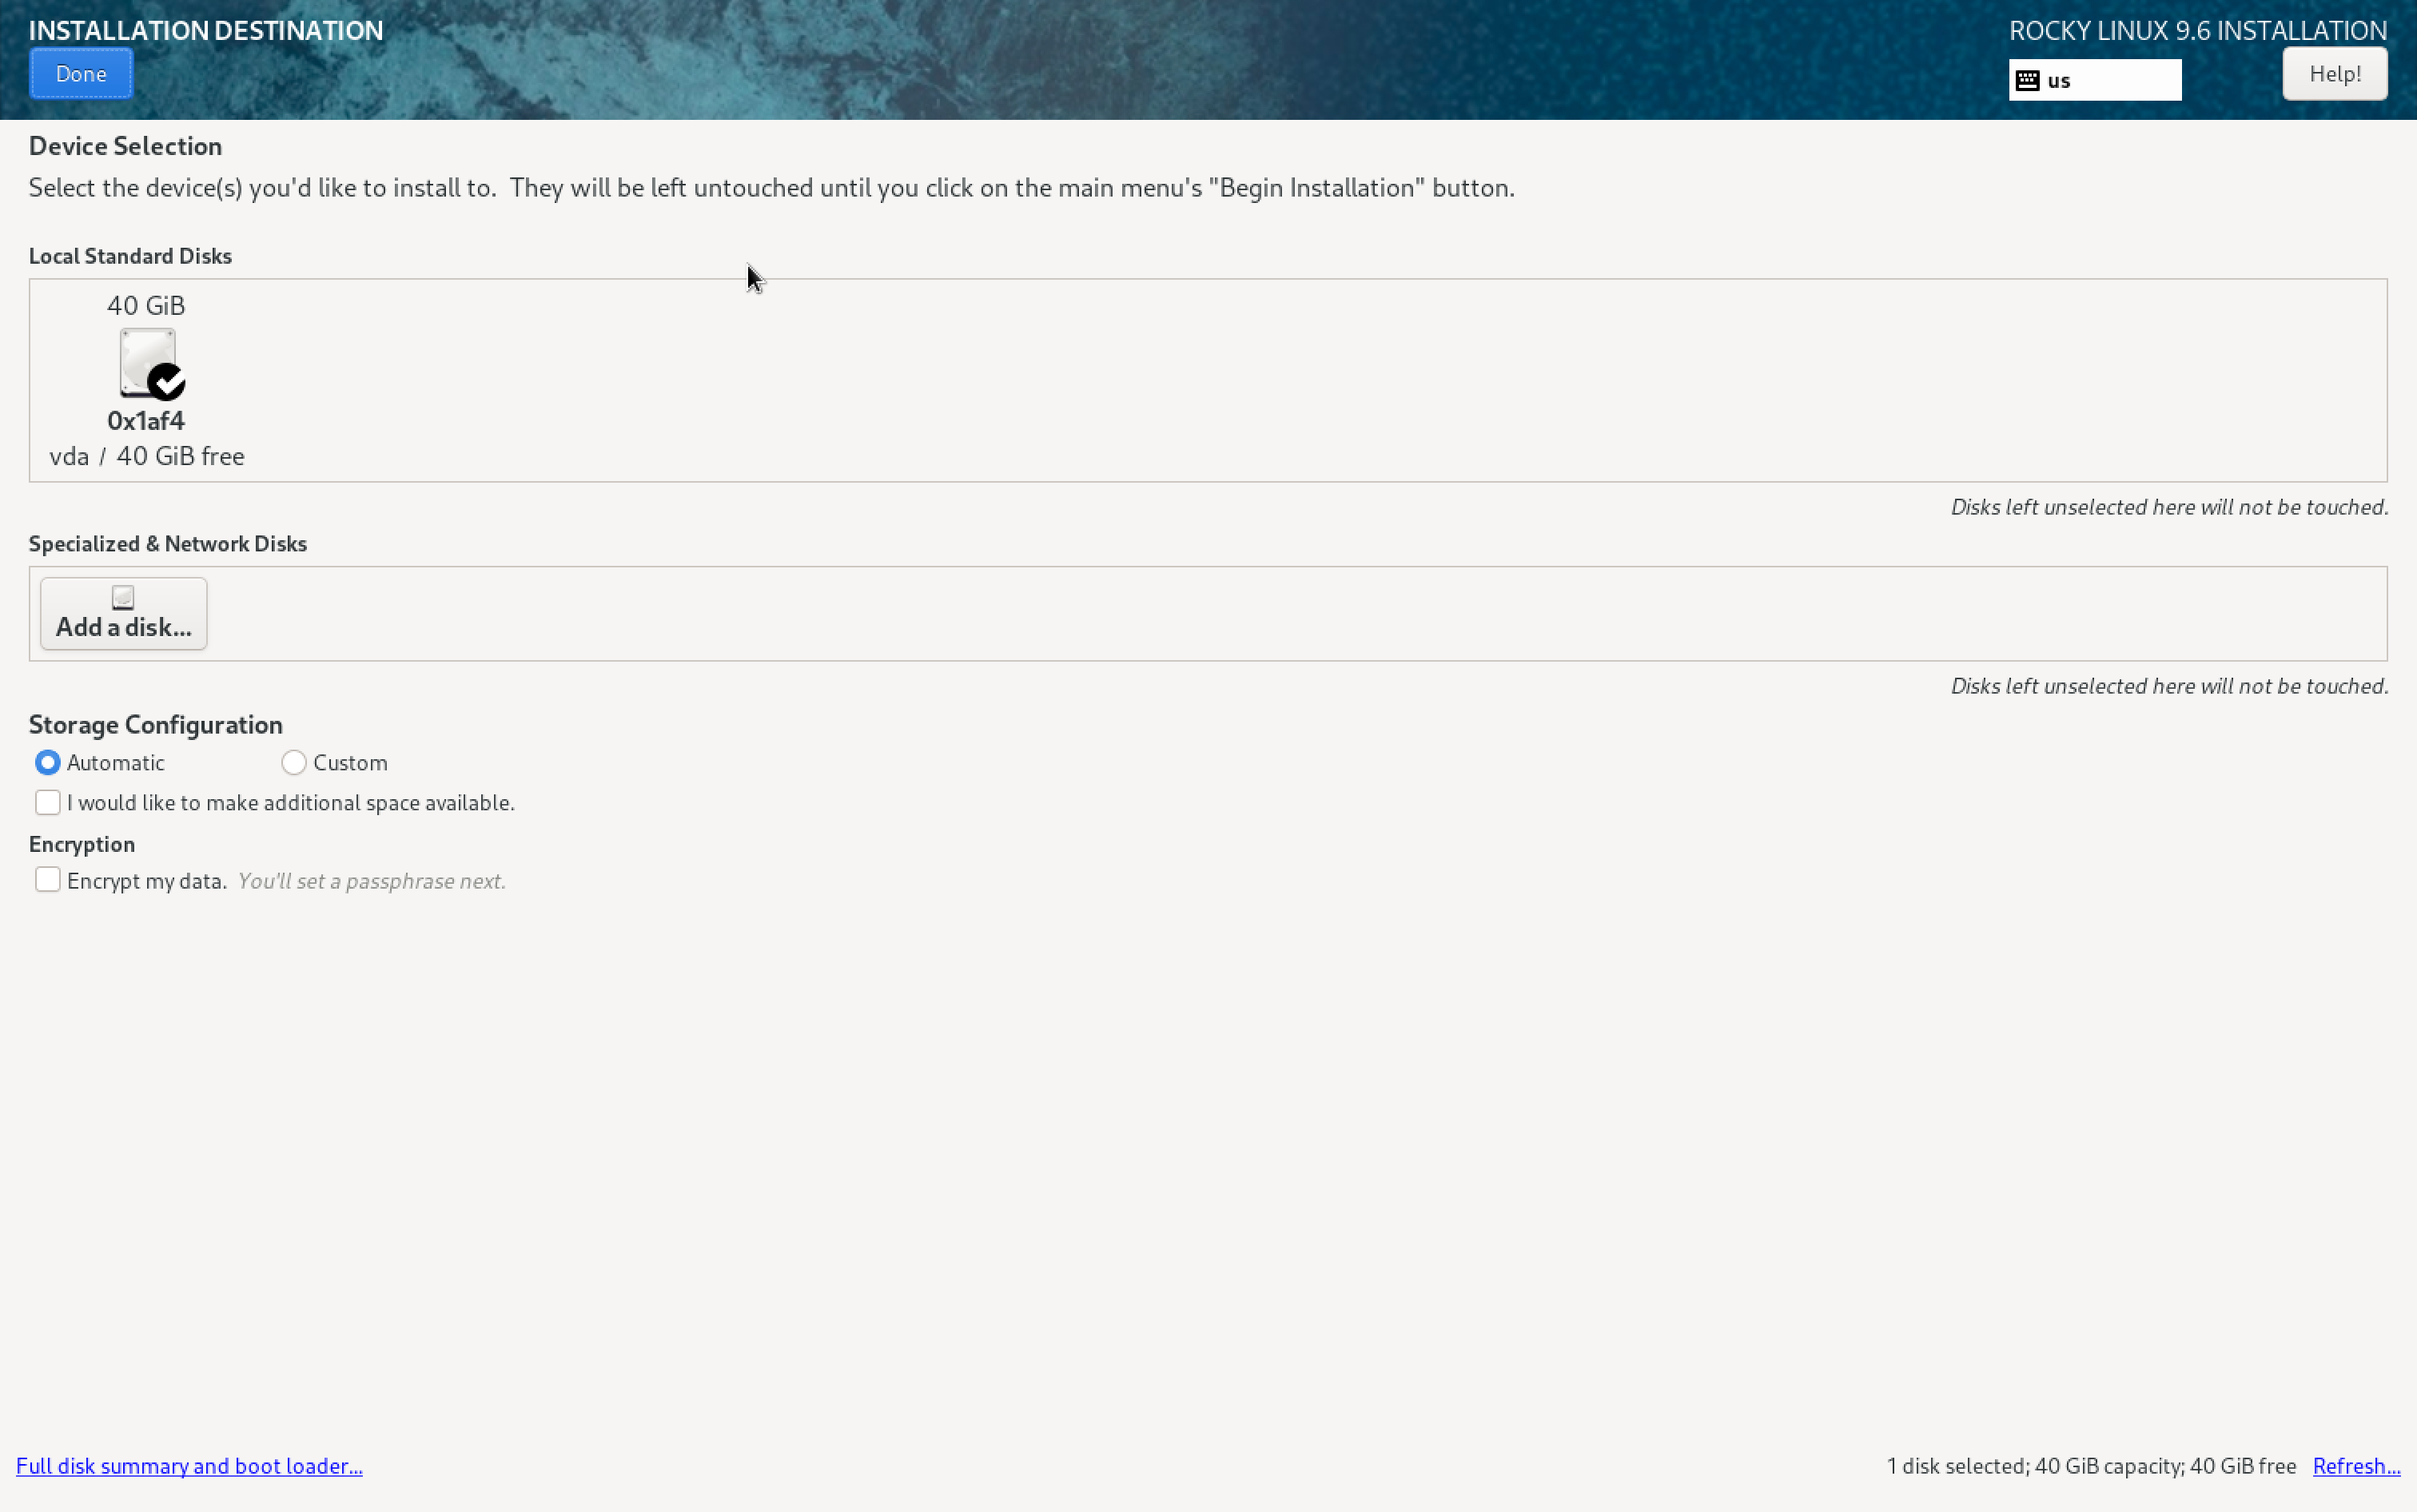
Task: Open the Help! button
Action: (x=2334, y=74)
